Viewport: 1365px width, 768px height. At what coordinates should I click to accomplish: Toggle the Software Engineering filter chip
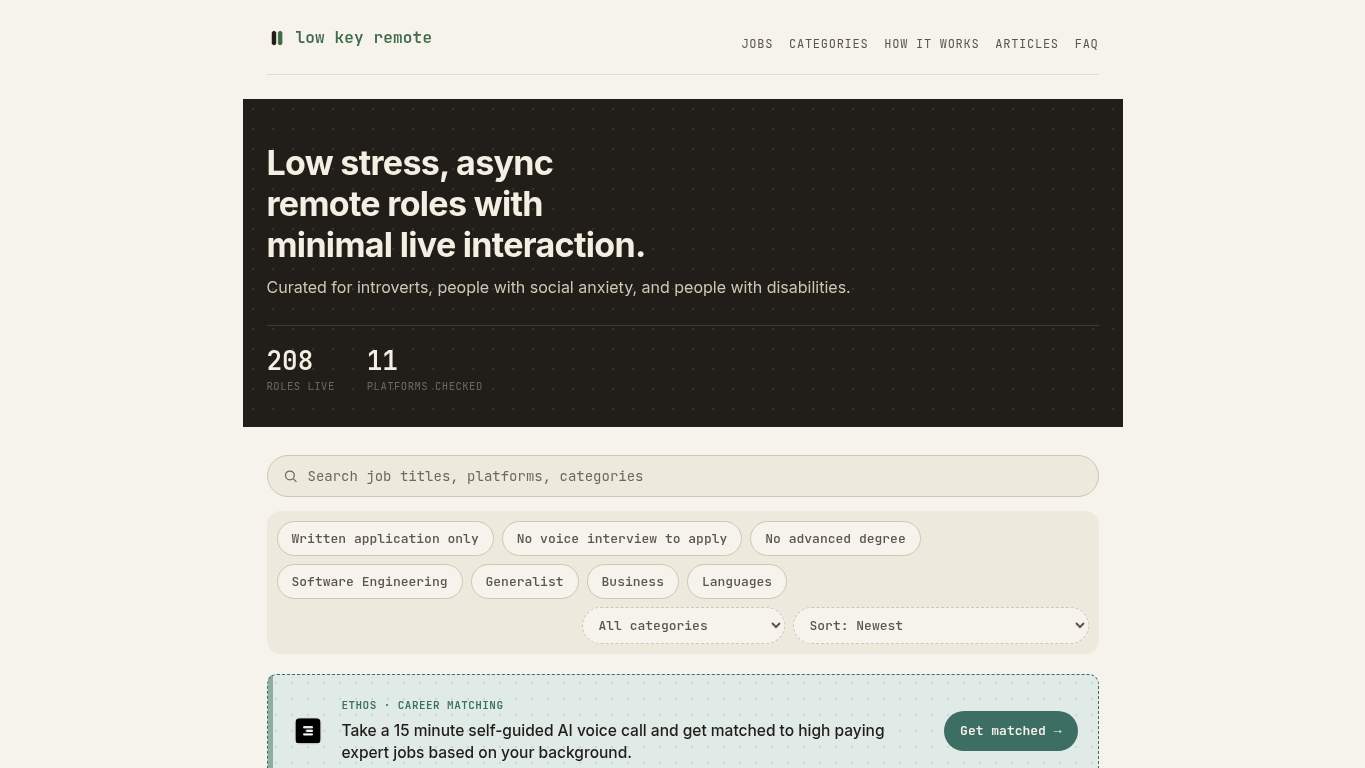click(x=370, y=582)
